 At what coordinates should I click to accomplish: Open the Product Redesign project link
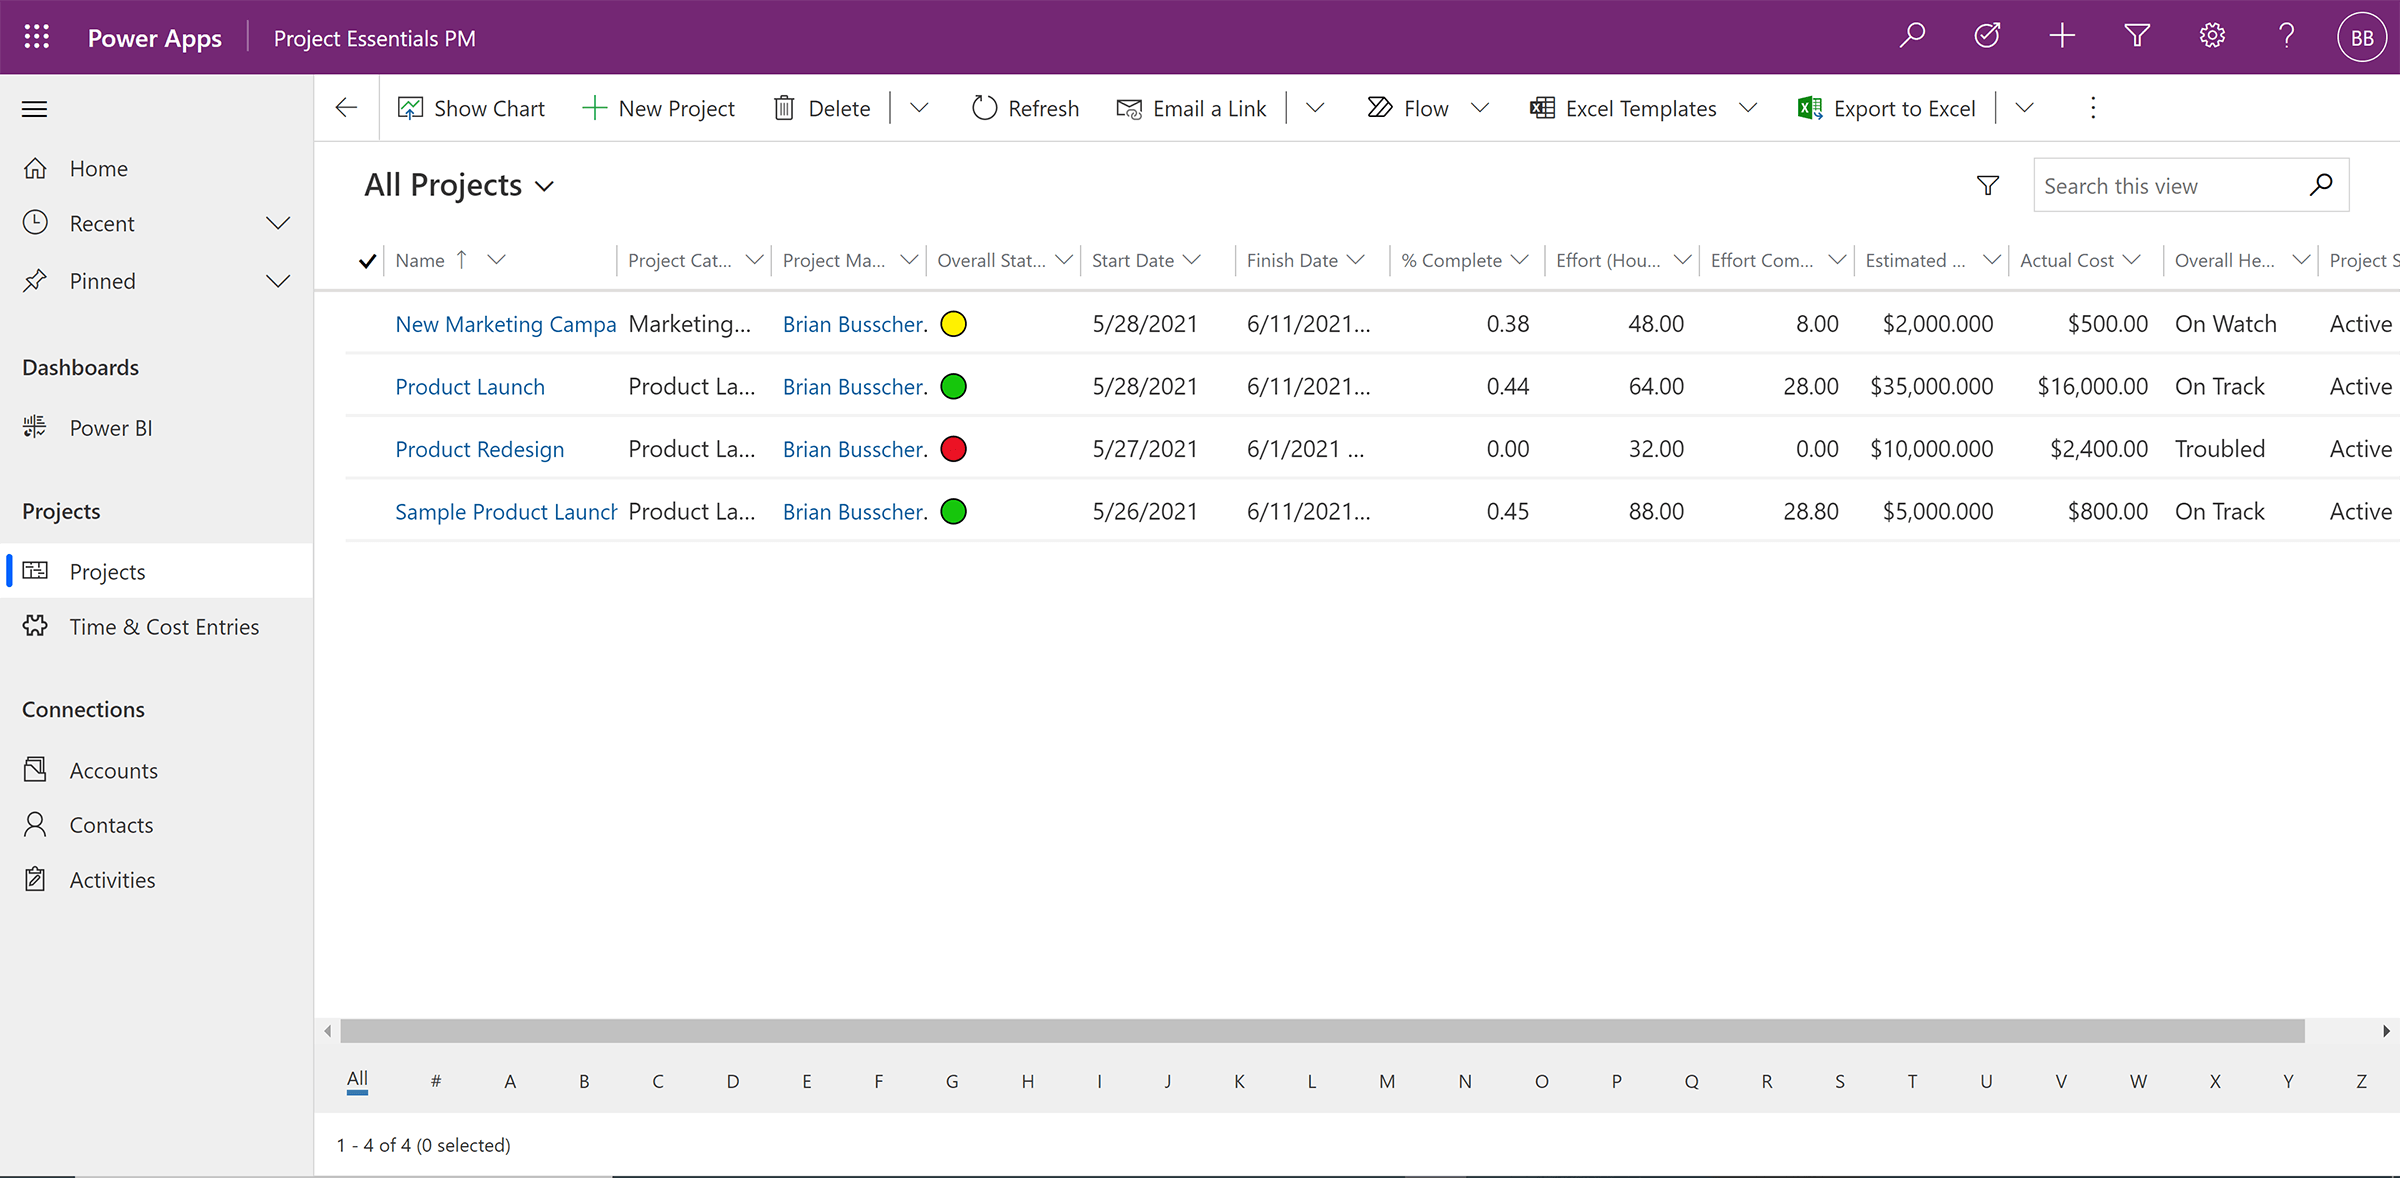(x=479, y=449)
